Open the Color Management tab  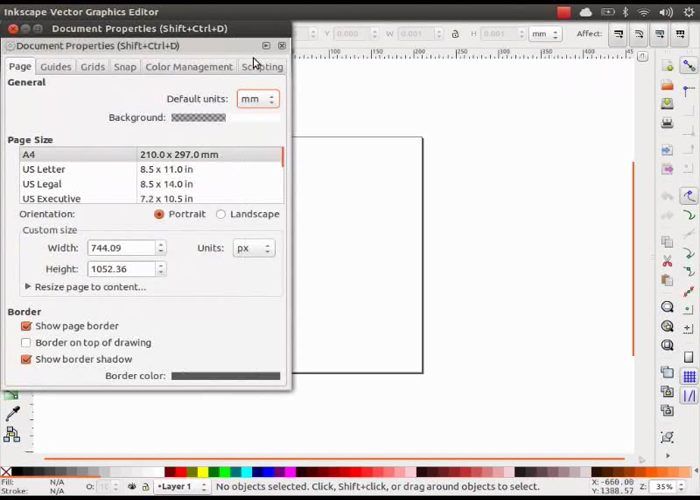click(188, 67)
